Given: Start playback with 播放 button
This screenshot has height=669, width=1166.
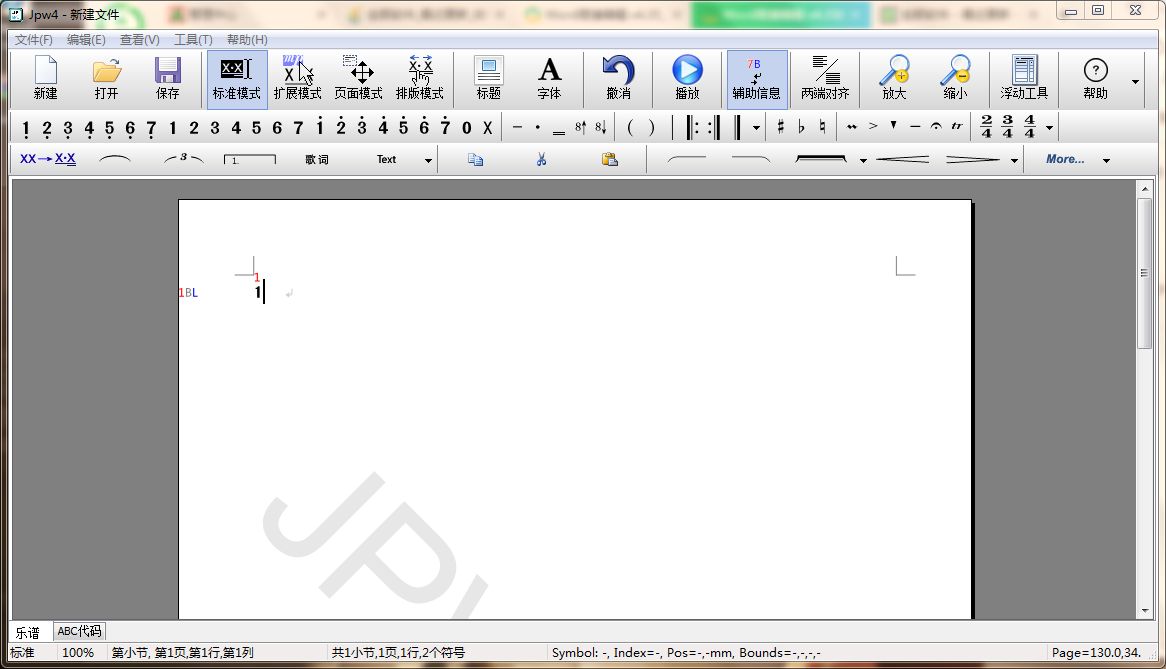Looking at the screenshot, I should 687,78.
